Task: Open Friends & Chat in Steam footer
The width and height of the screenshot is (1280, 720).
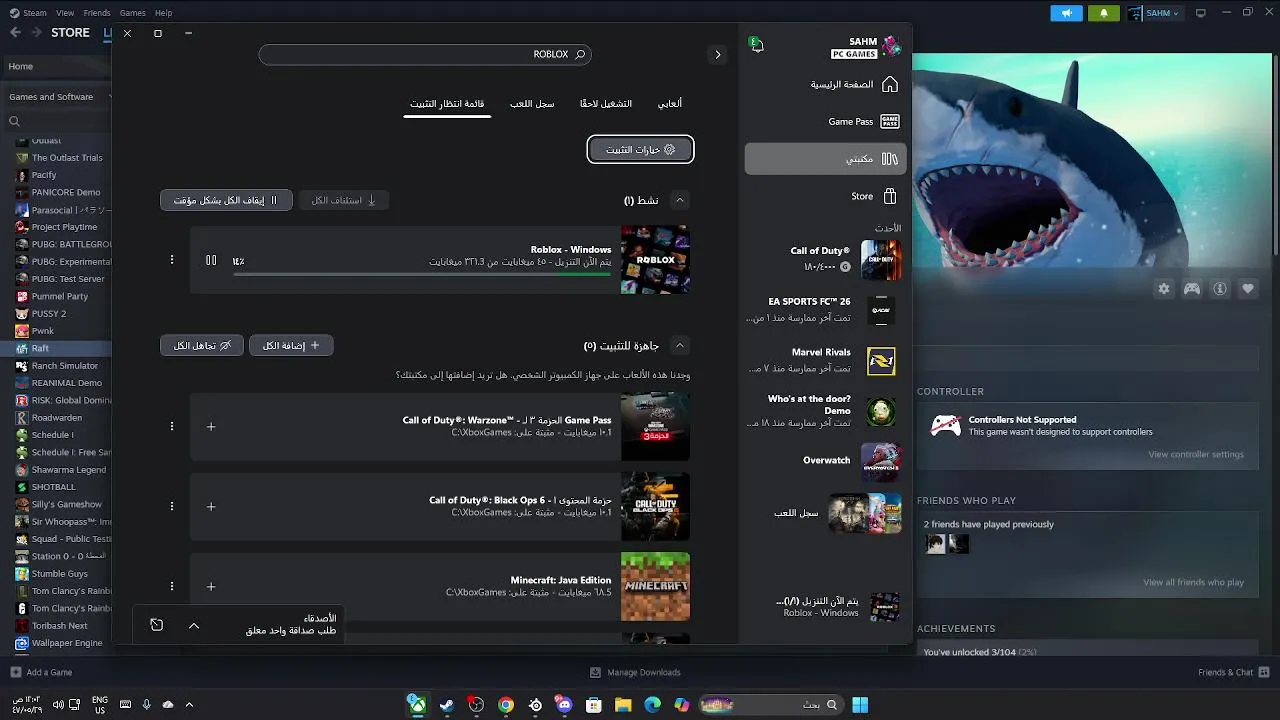Action: [x=1234, y=672]
